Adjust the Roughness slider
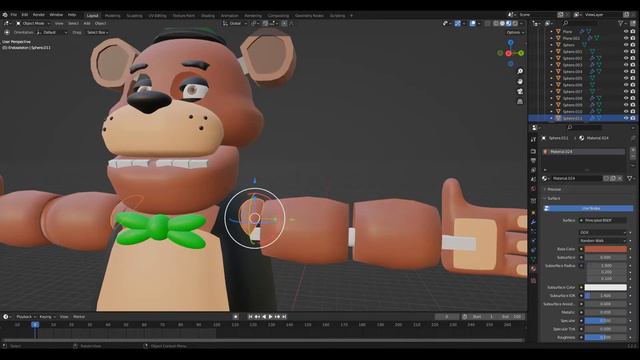Screen dimensions: 640x360 (605, 338)
